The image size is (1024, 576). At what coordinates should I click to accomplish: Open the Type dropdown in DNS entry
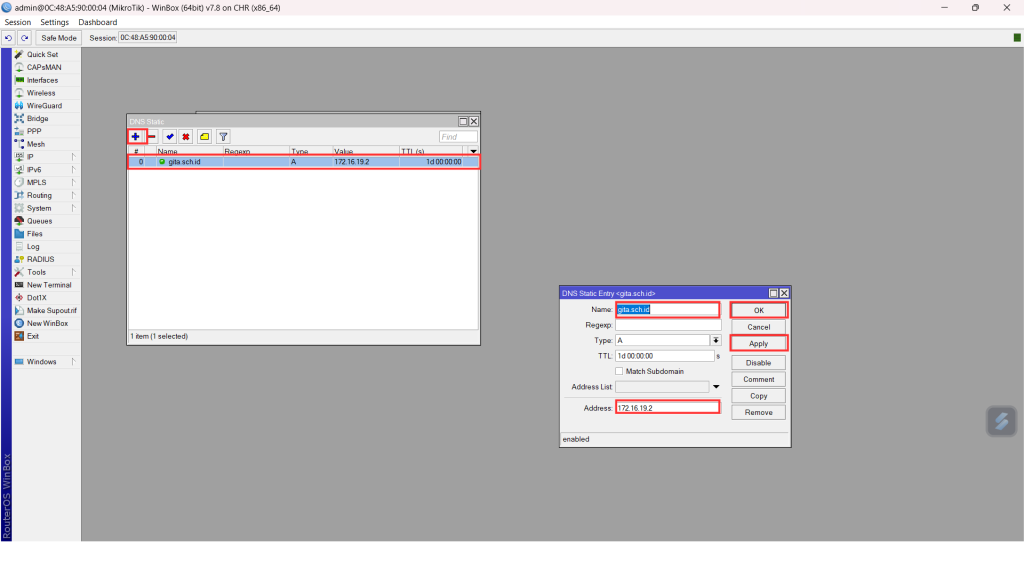(x=716, y=340)
